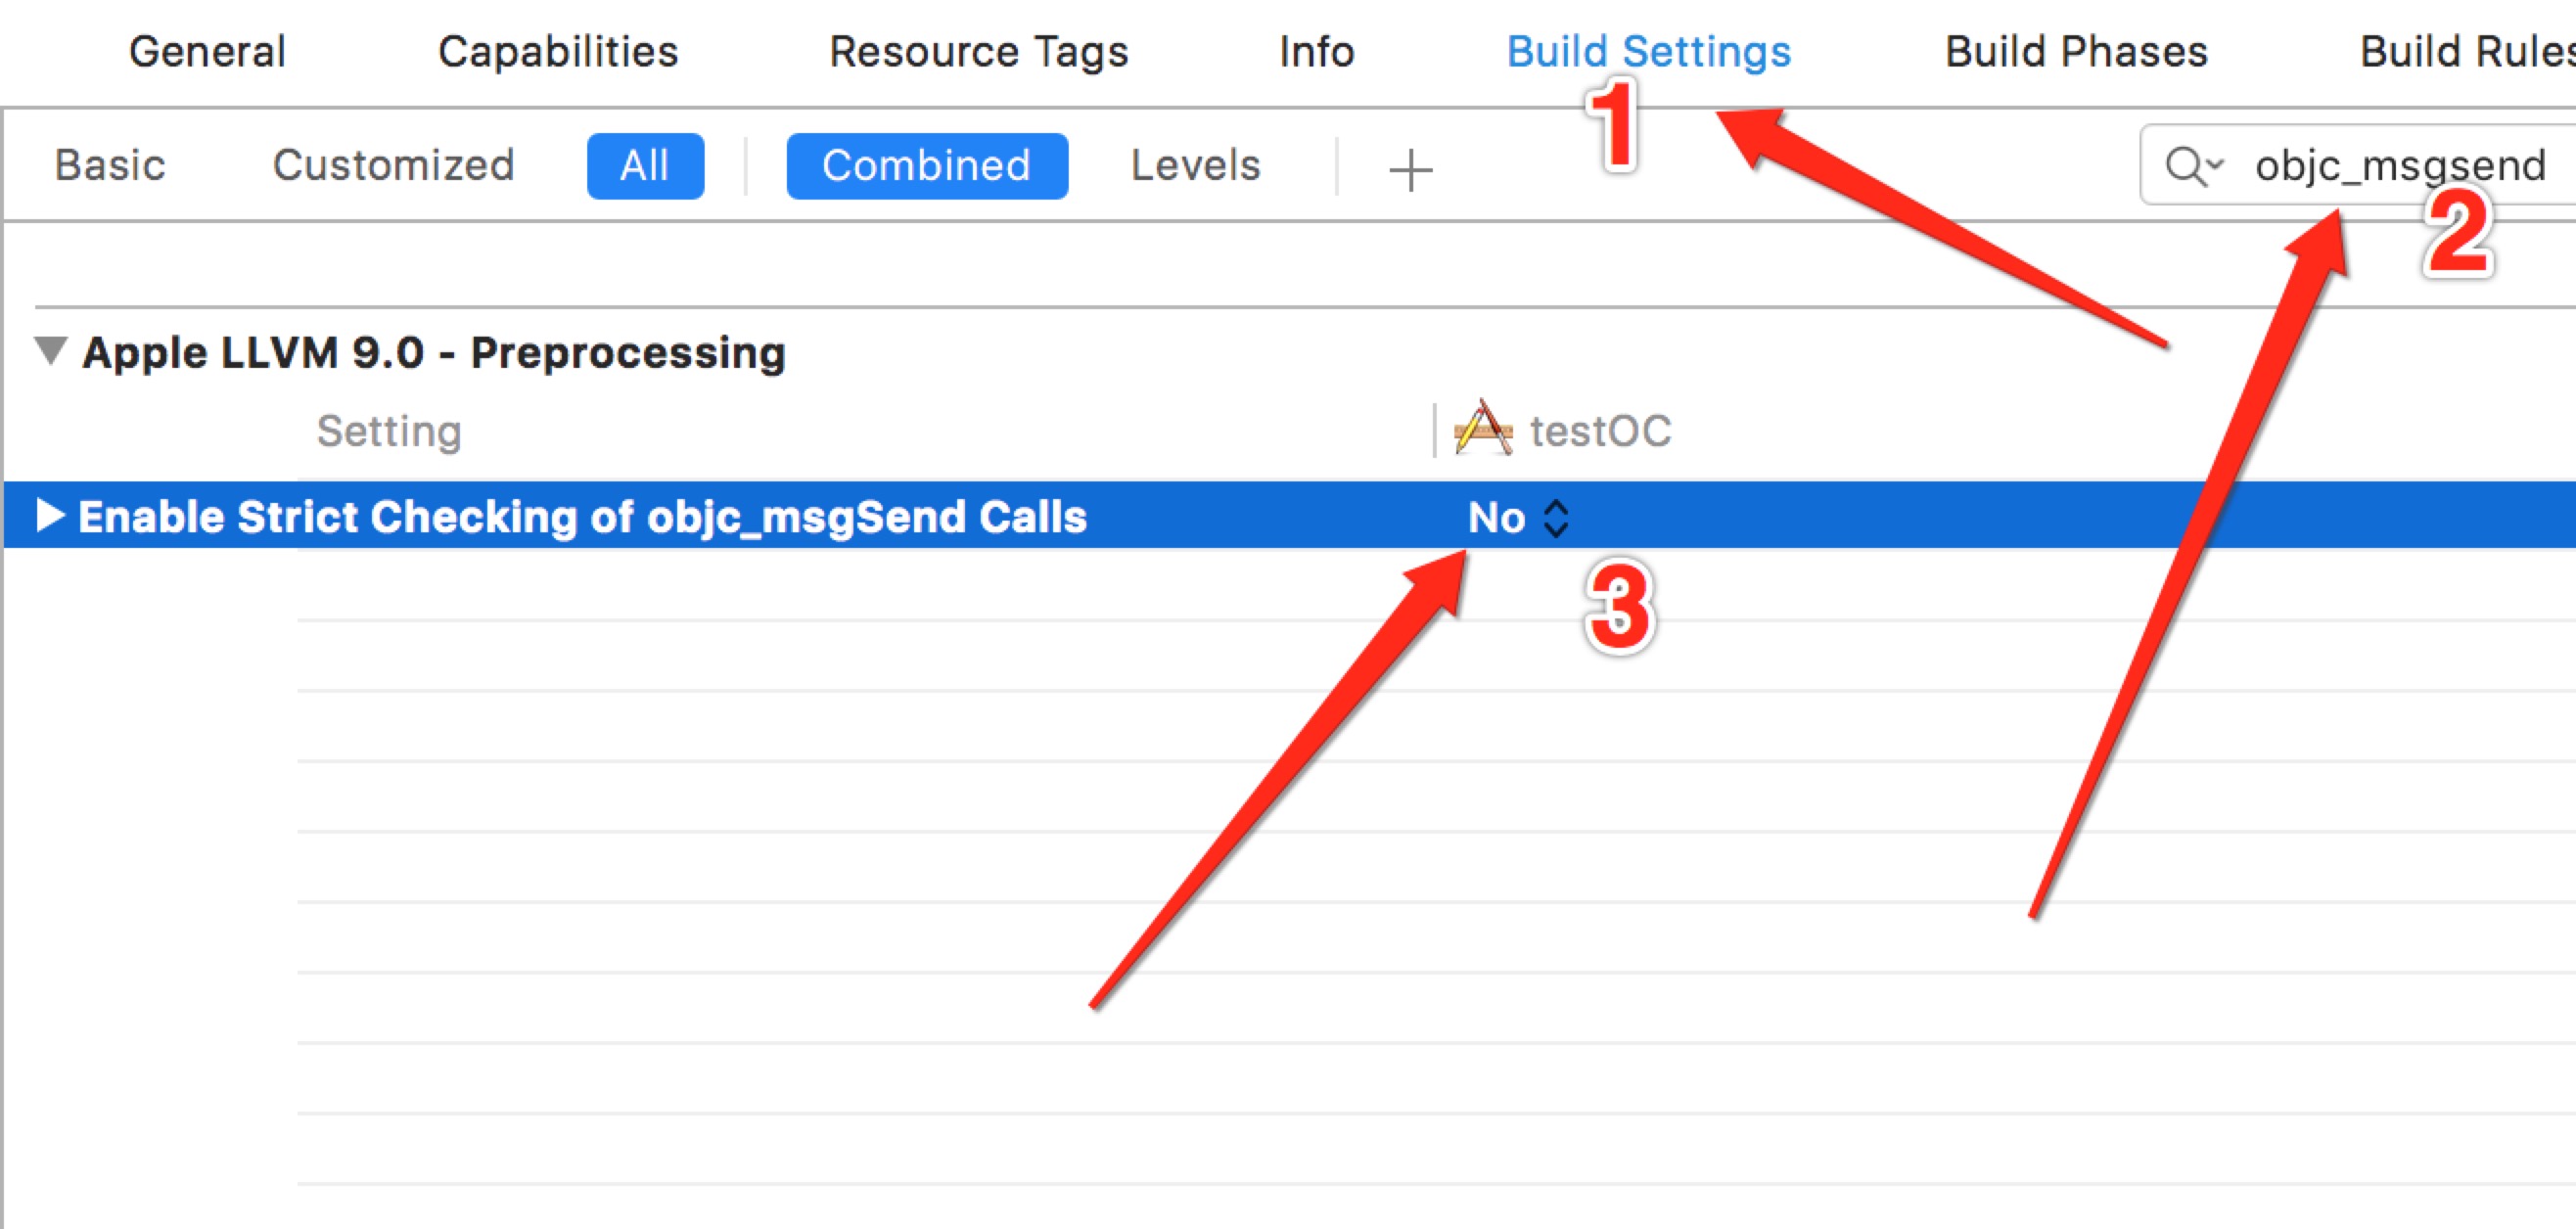Open the General tab
This screenshot has width=2576, height=1229.
pyautogui.click(x=207, y=52)
